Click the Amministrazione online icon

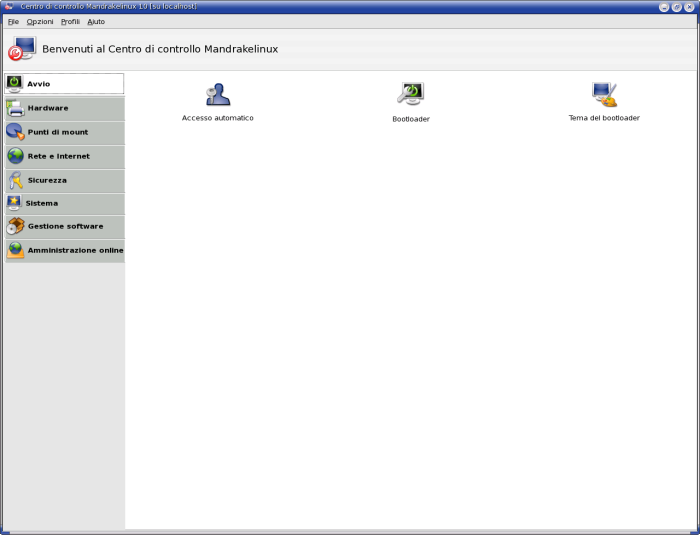15,250
